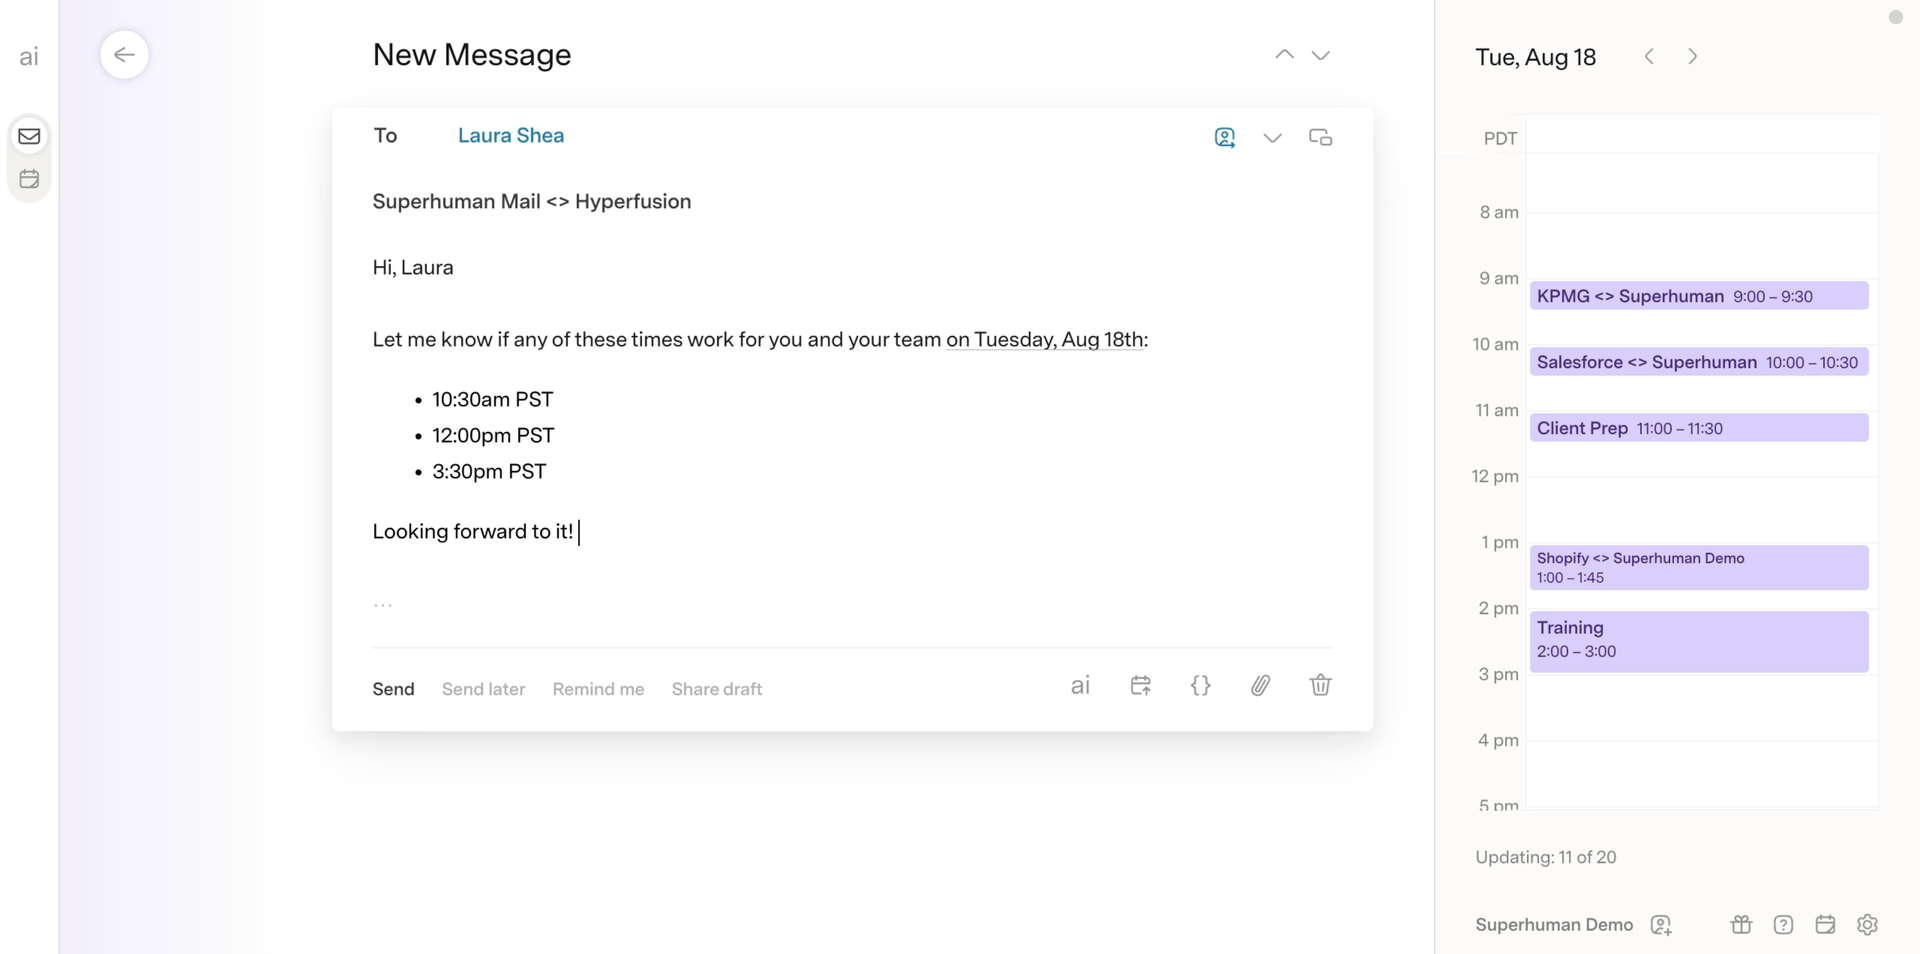
Task: Click the add contact icon in To row
Action: tap(1224, 137)
